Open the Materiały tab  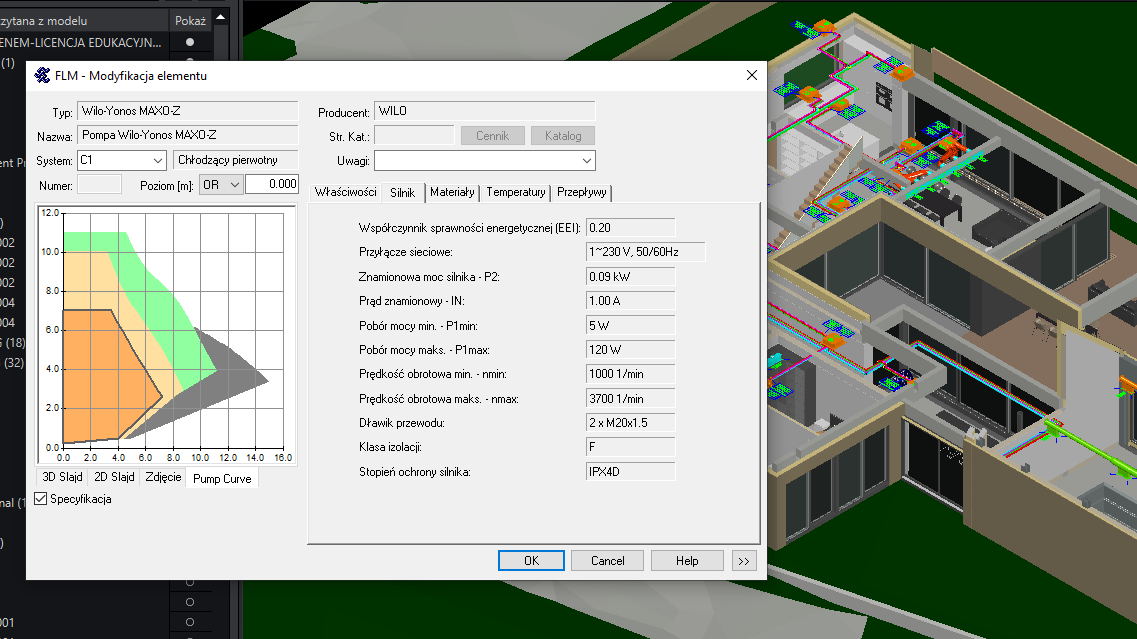point(452,192)
